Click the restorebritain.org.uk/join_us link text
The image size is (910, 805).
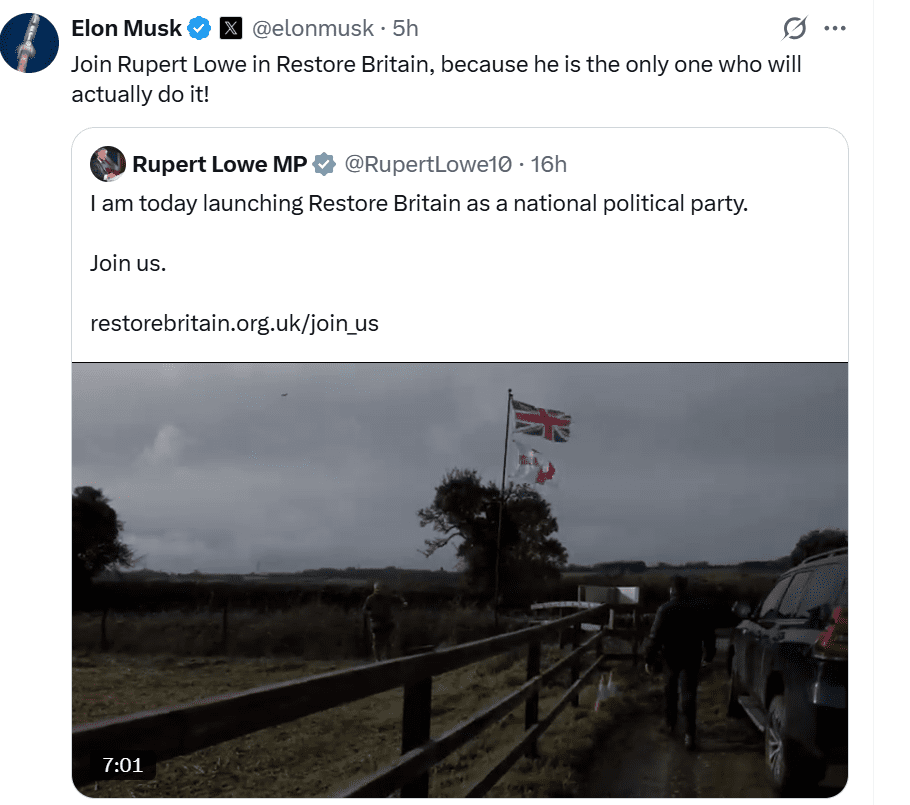[234, 323]
